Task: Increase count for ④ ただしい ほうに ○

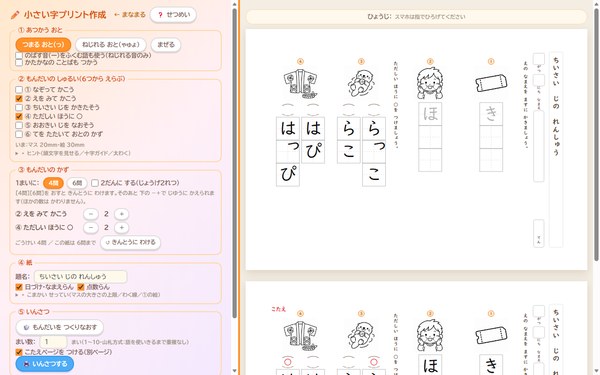Action: [x=122, y=227]
